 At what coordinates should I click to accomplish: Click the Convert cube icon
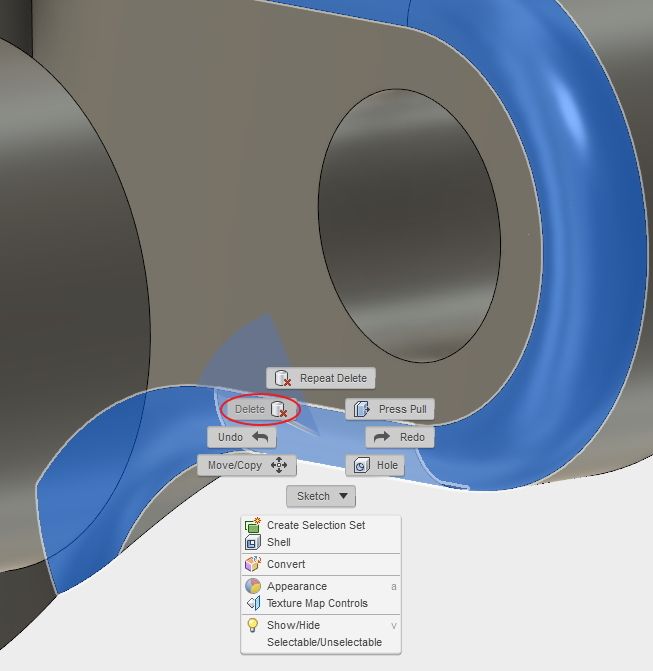253,564
